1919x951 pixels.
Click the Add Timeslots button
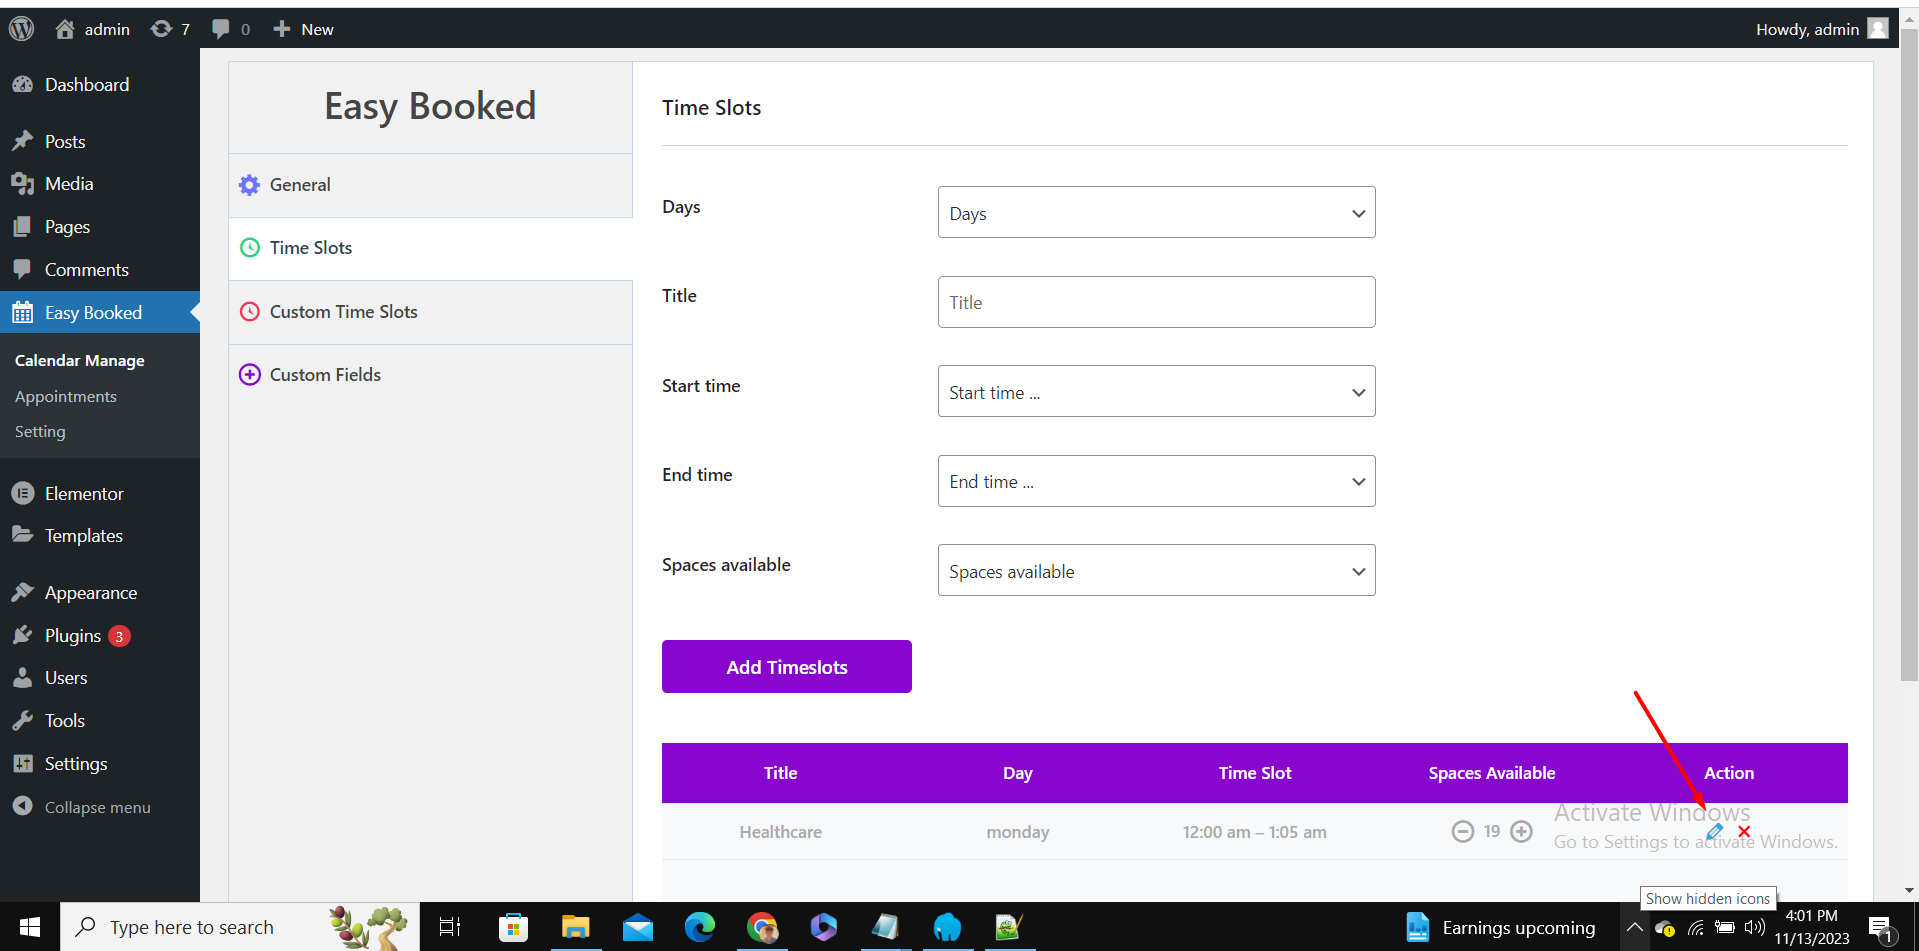click(x=787, y=667)
